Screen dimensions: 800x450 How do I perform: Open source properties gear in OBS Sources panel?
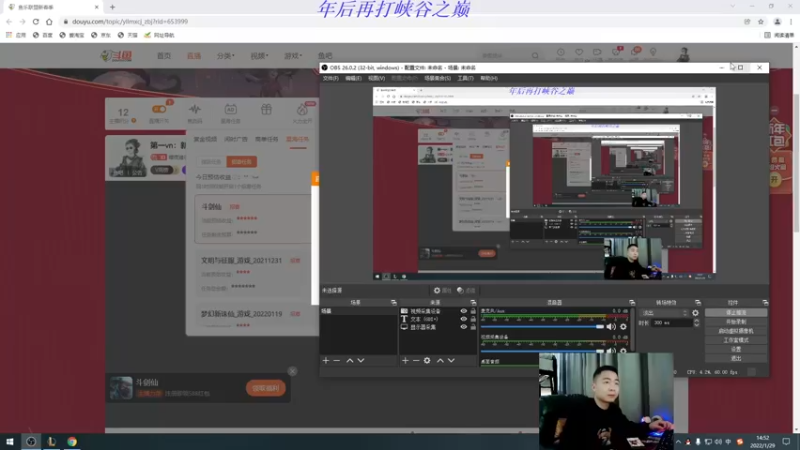pos(427,360)
